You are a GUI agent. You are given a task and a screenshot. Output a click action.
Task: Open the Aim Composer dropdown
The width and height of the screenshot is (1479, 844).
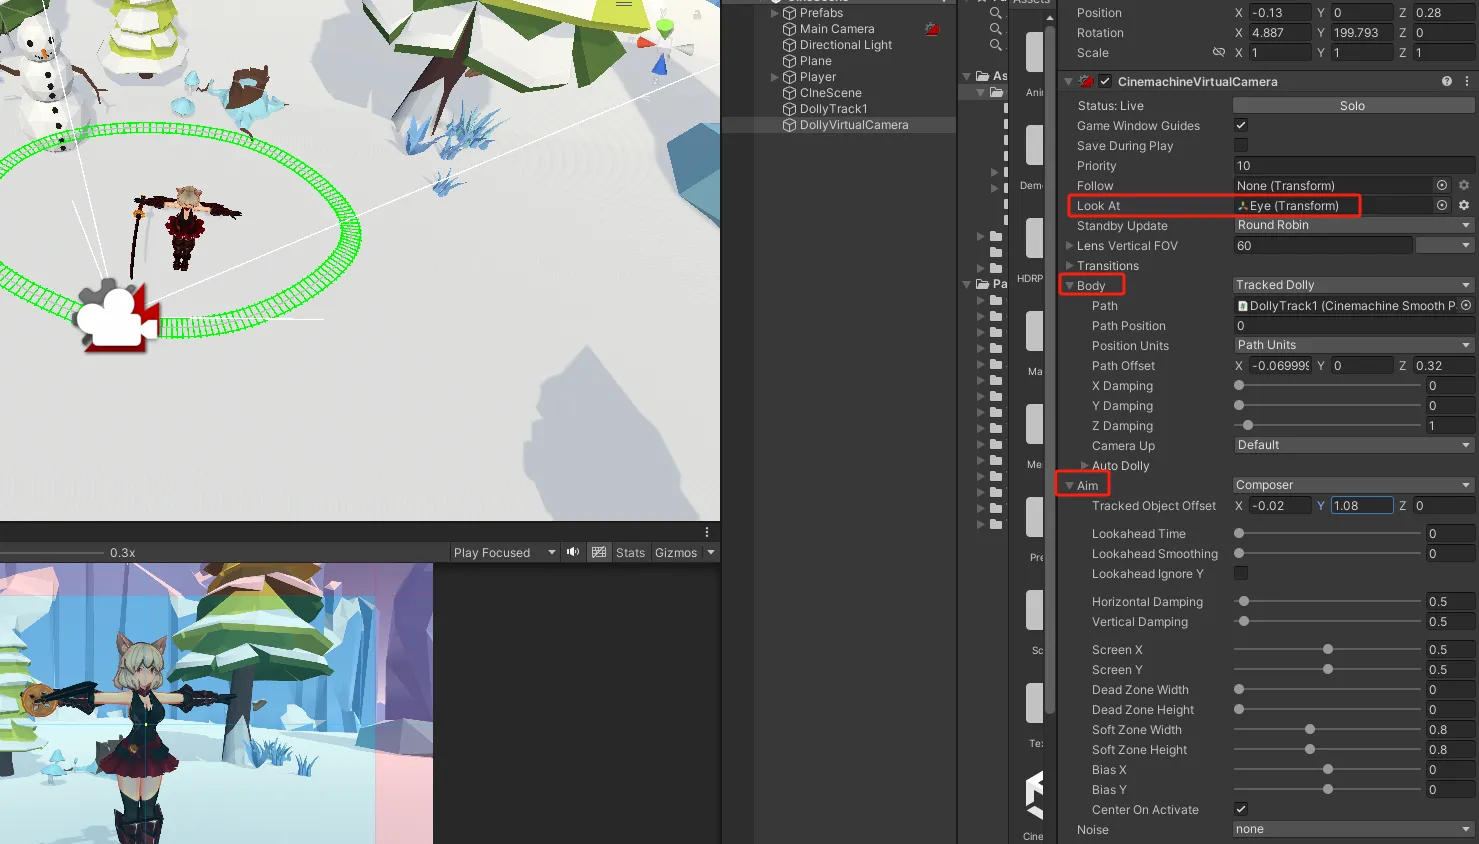tap(1354, 485)
